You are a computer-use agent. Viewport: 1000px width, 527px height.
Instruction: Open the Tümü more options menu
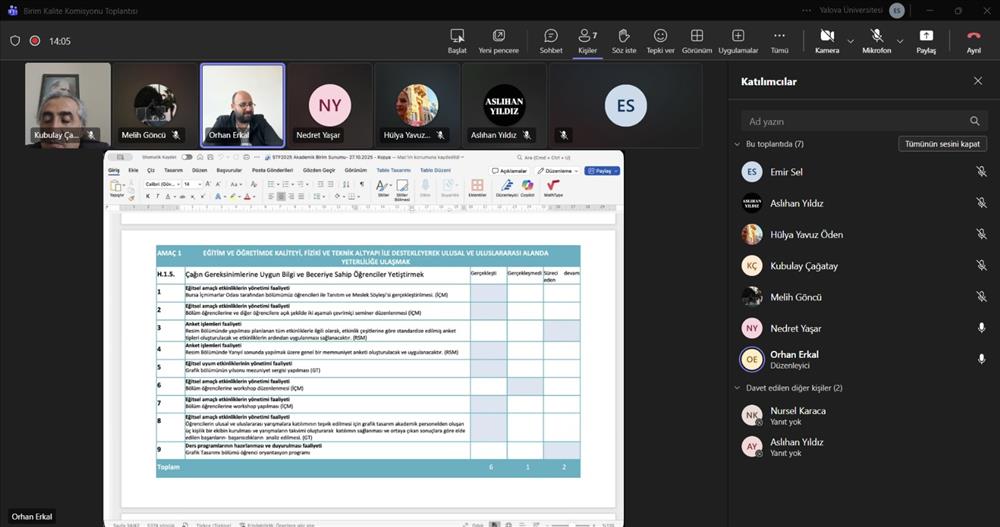click(780, 36)
